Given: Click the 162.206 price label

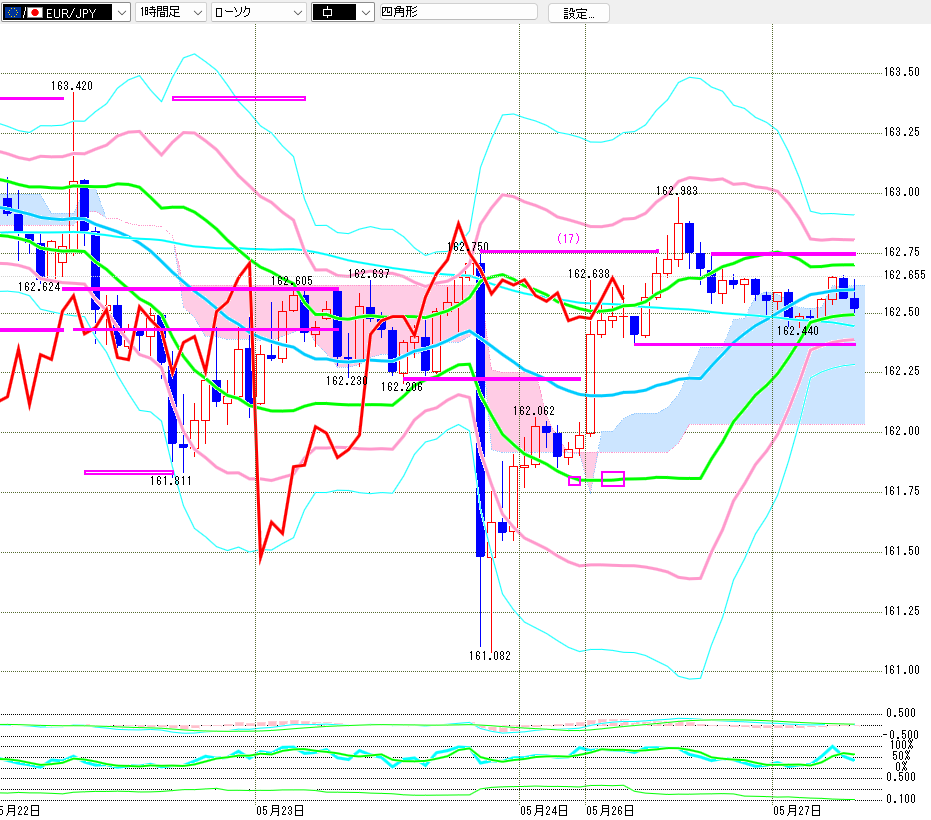Looking at the screenshot, I should 401,387.
